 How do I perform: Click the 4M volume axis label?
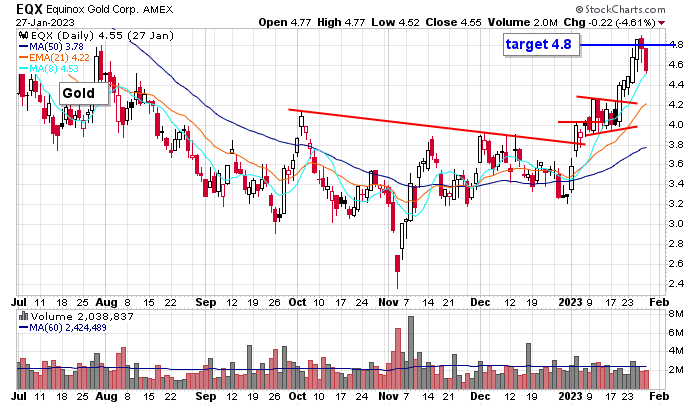click(x=676, y=351)
